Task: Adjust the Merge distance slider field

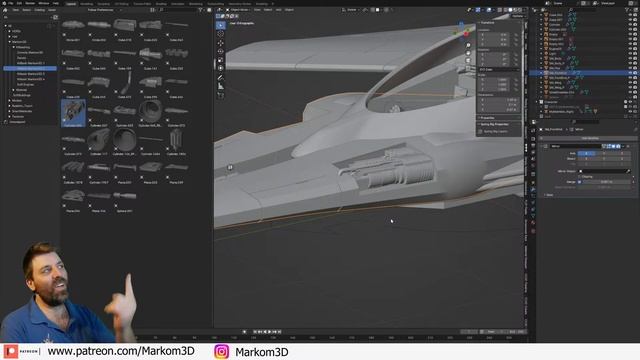Action: [607, 182]
